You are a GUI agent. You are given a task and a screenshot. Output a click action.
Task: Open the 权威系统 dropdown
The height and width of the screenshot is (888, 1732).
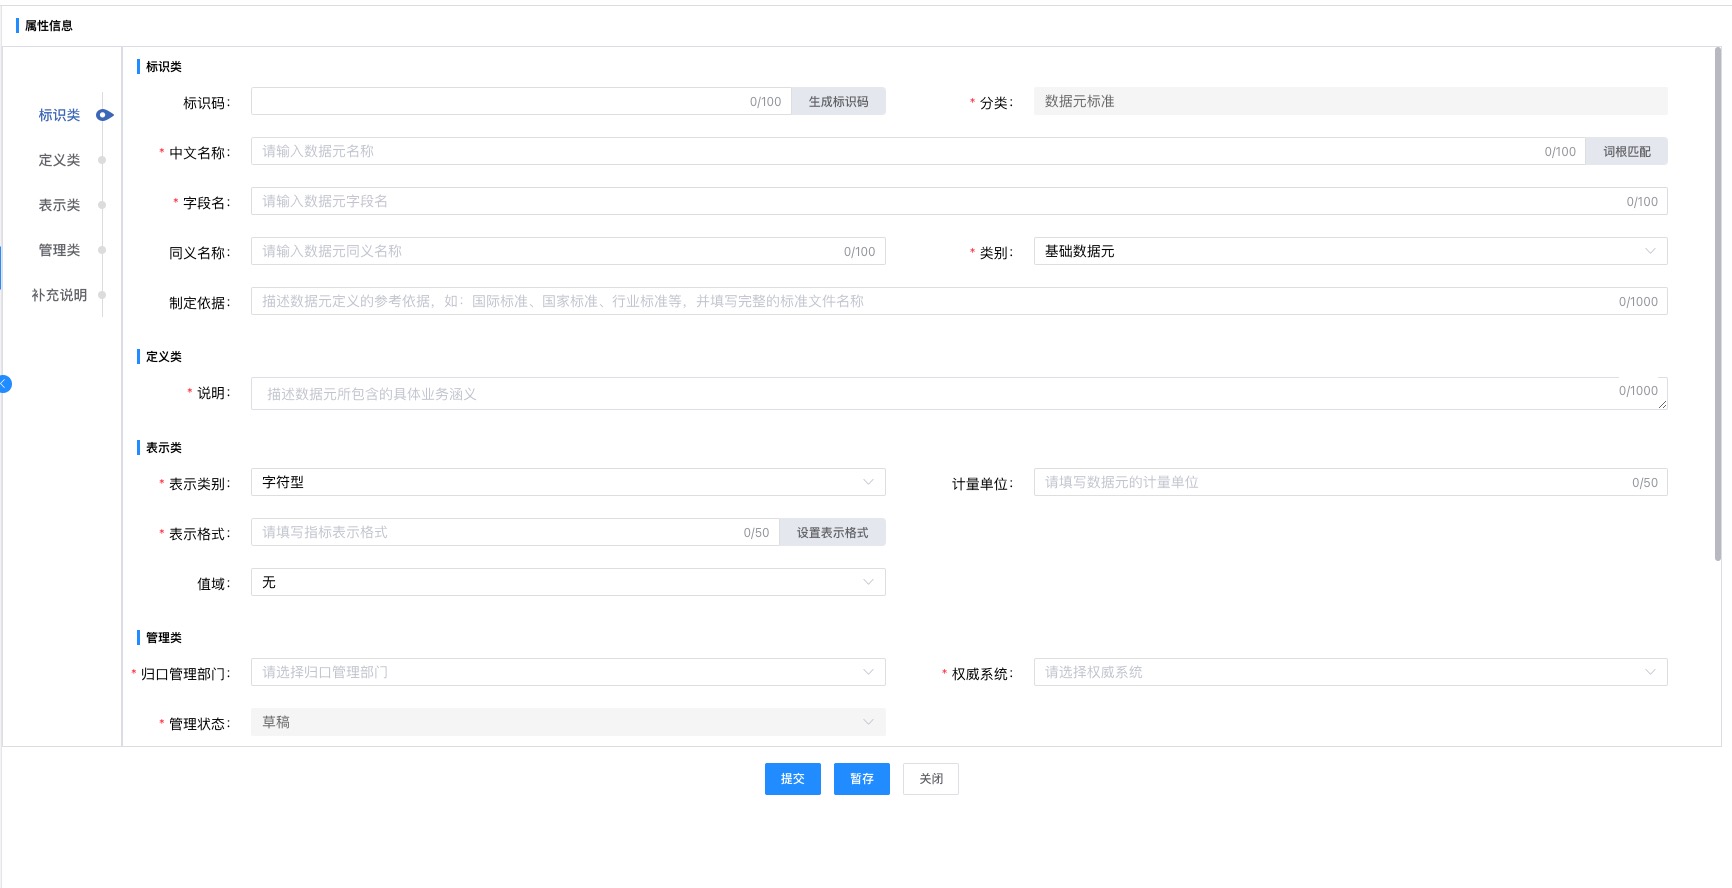pos(1350,673)
